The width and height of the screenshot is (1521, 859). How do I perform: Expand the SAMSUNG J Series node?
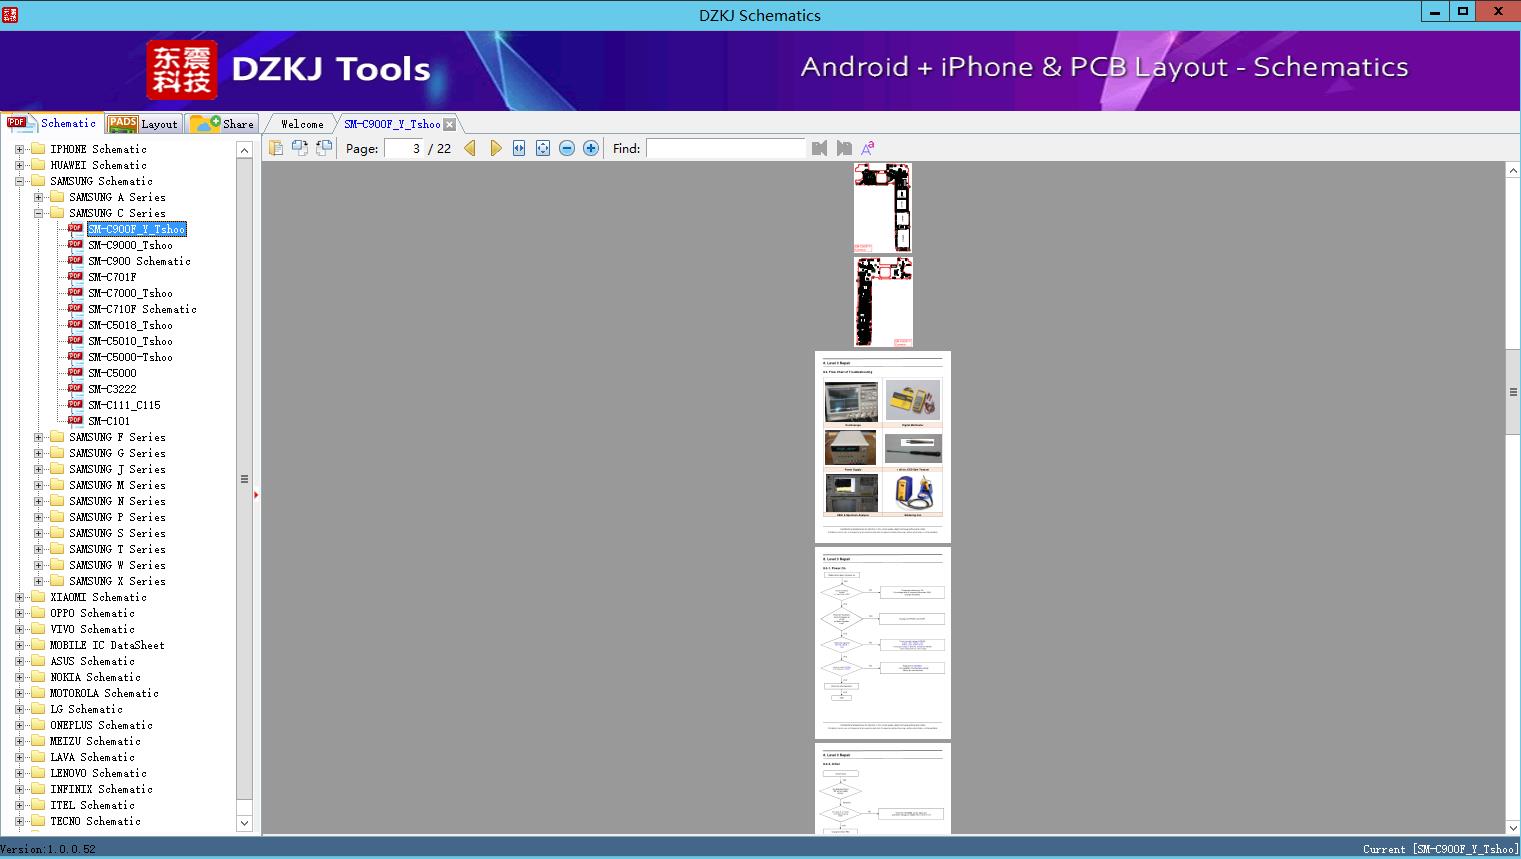coord(38,469)
